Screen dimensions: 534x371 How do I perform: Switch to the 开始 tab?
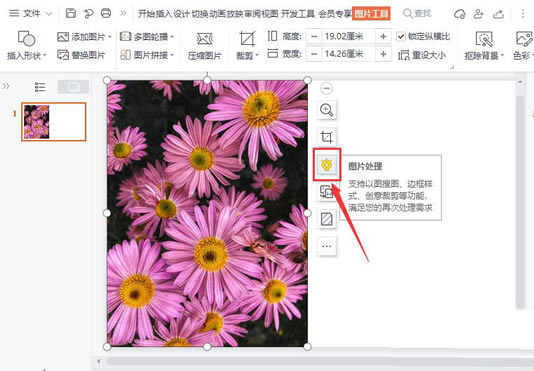(x=146, y=14)
